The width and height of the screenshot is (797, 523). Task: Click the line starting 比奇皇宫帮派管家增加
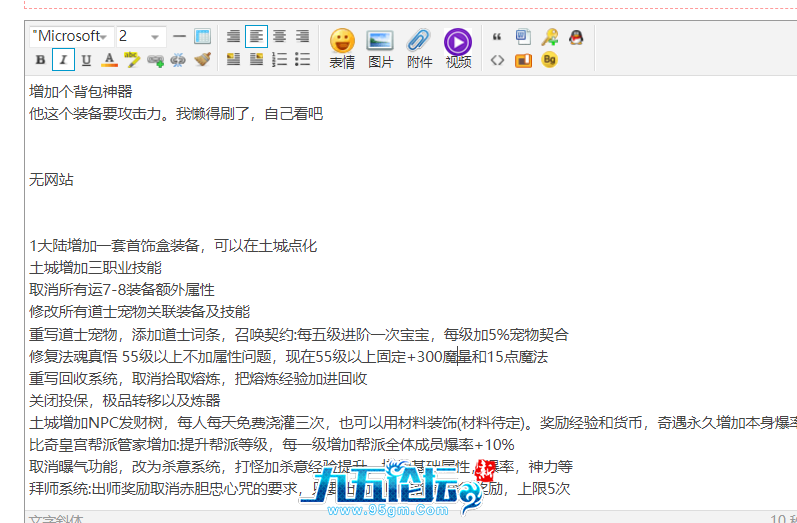click(272, 445)
